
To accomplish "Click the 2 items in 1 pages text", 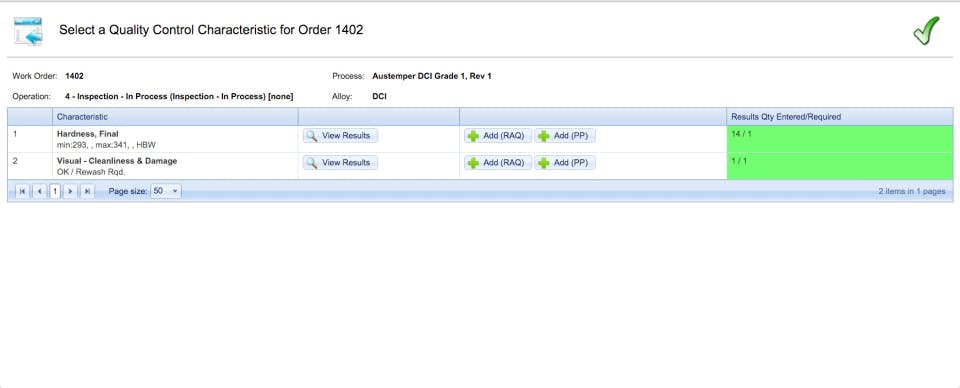I will coord(912,192).
